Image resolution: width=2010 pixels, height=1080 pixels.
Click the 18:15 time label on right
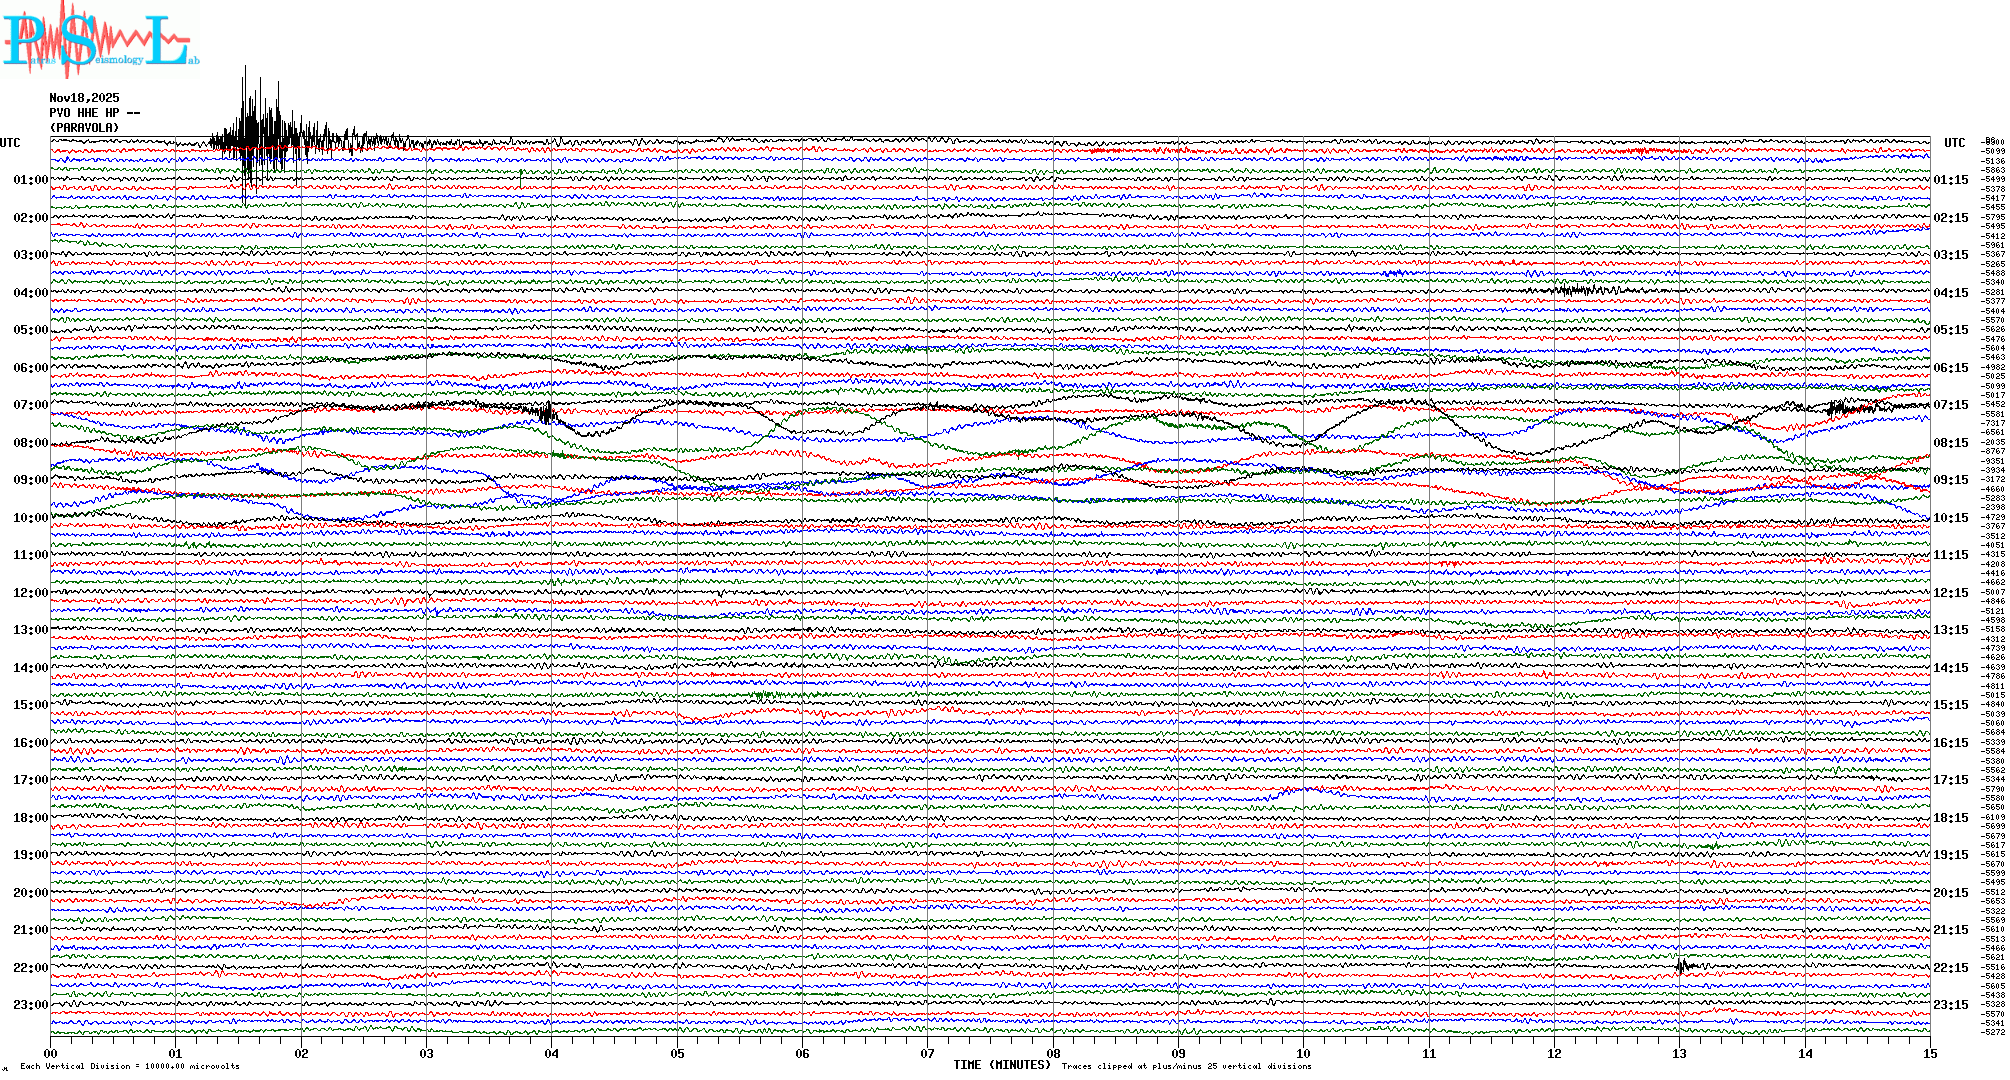(1950, 818)
